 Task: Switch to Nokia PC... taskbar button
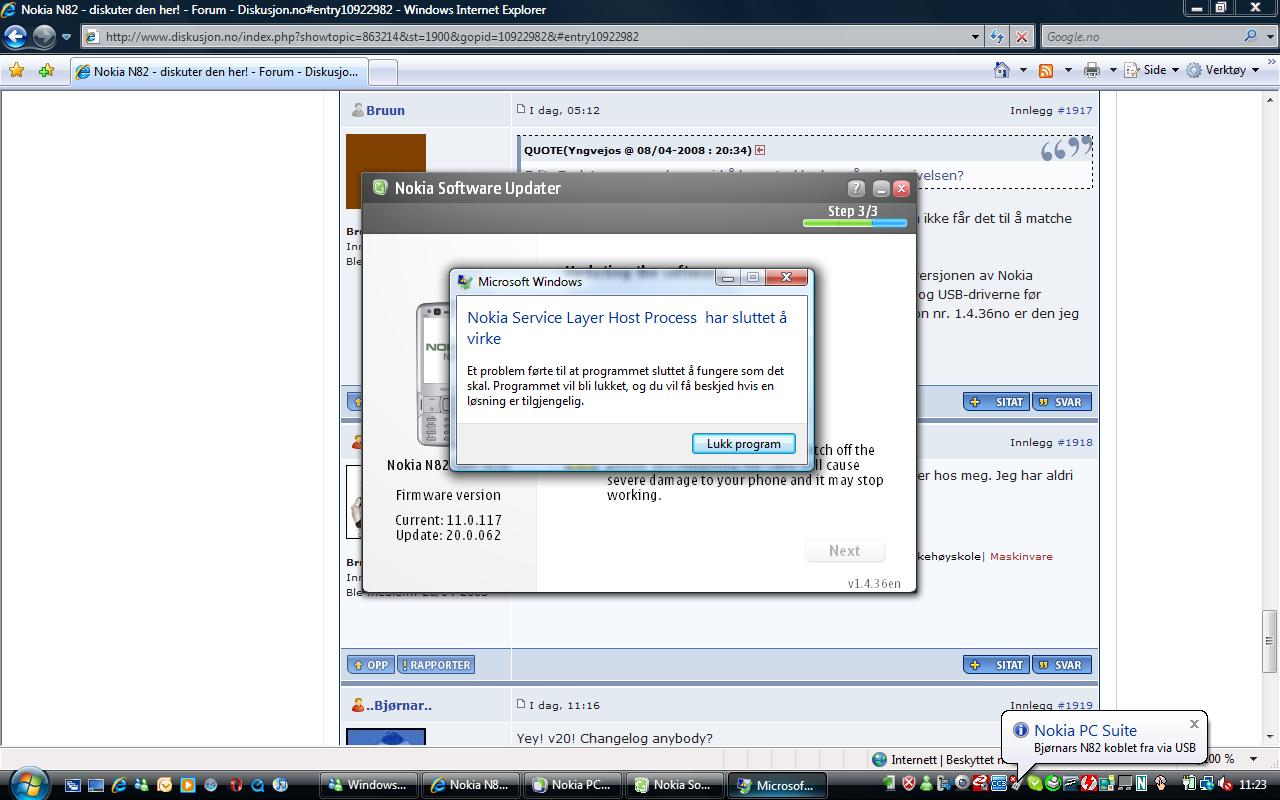(x=572, y=785)
